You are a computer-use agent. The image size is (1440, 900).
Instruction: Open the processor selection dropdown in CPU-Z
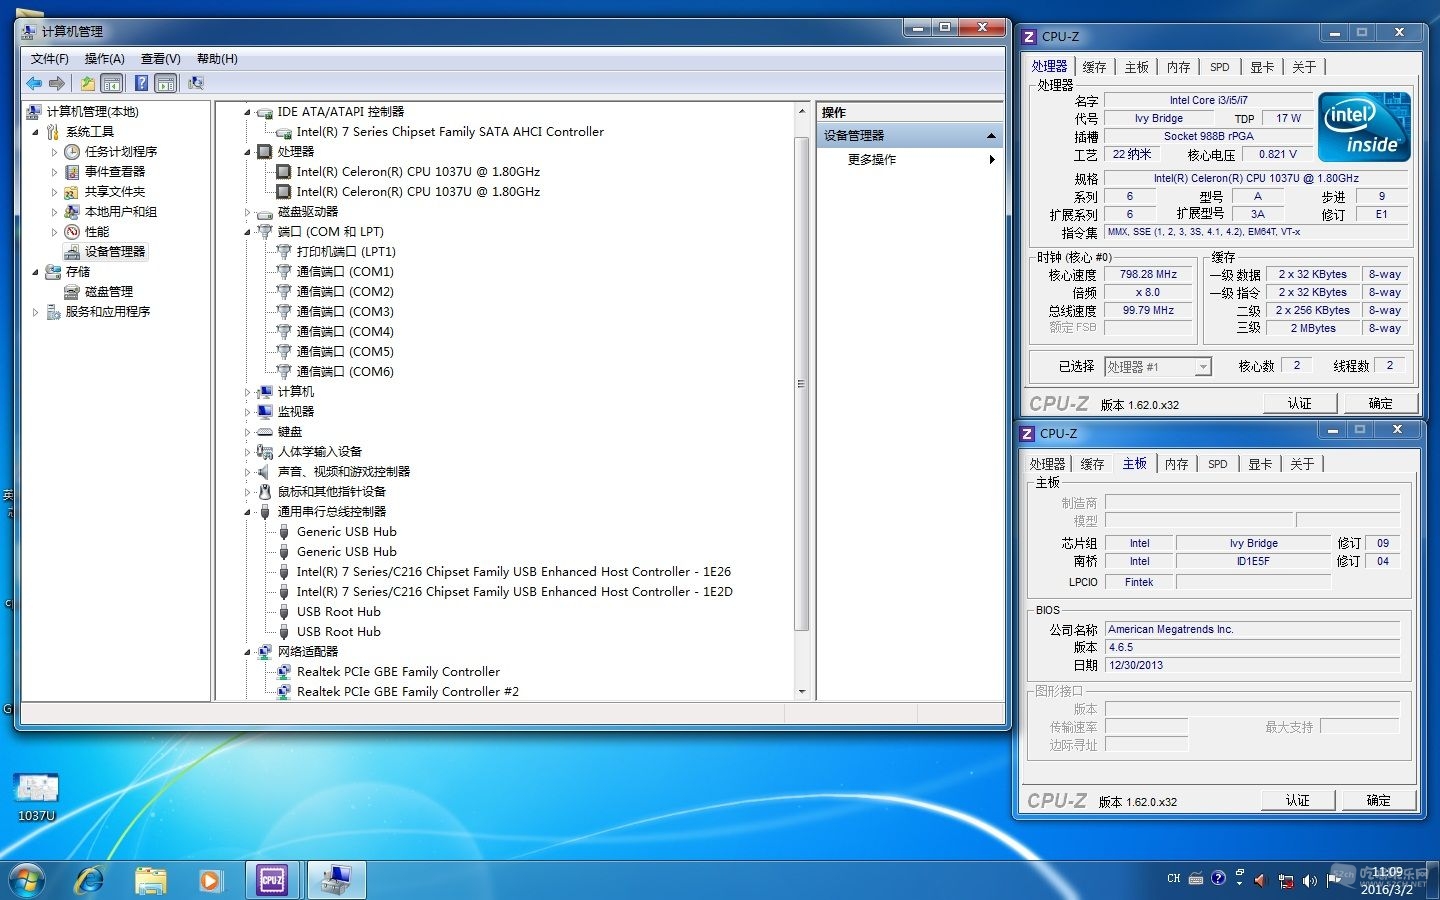click(1203, 367)
